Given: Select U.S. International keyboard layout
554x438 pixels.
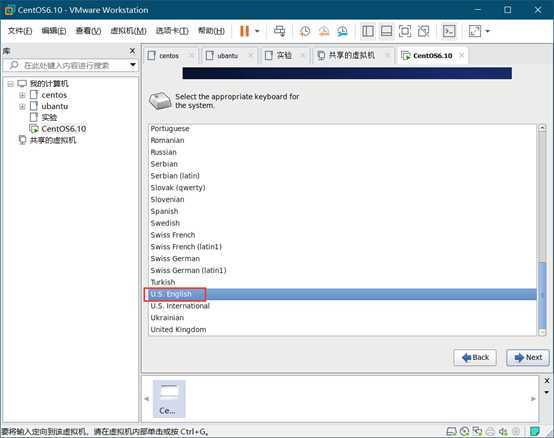Looking at the screenshot, I should (x=342, y=306).
